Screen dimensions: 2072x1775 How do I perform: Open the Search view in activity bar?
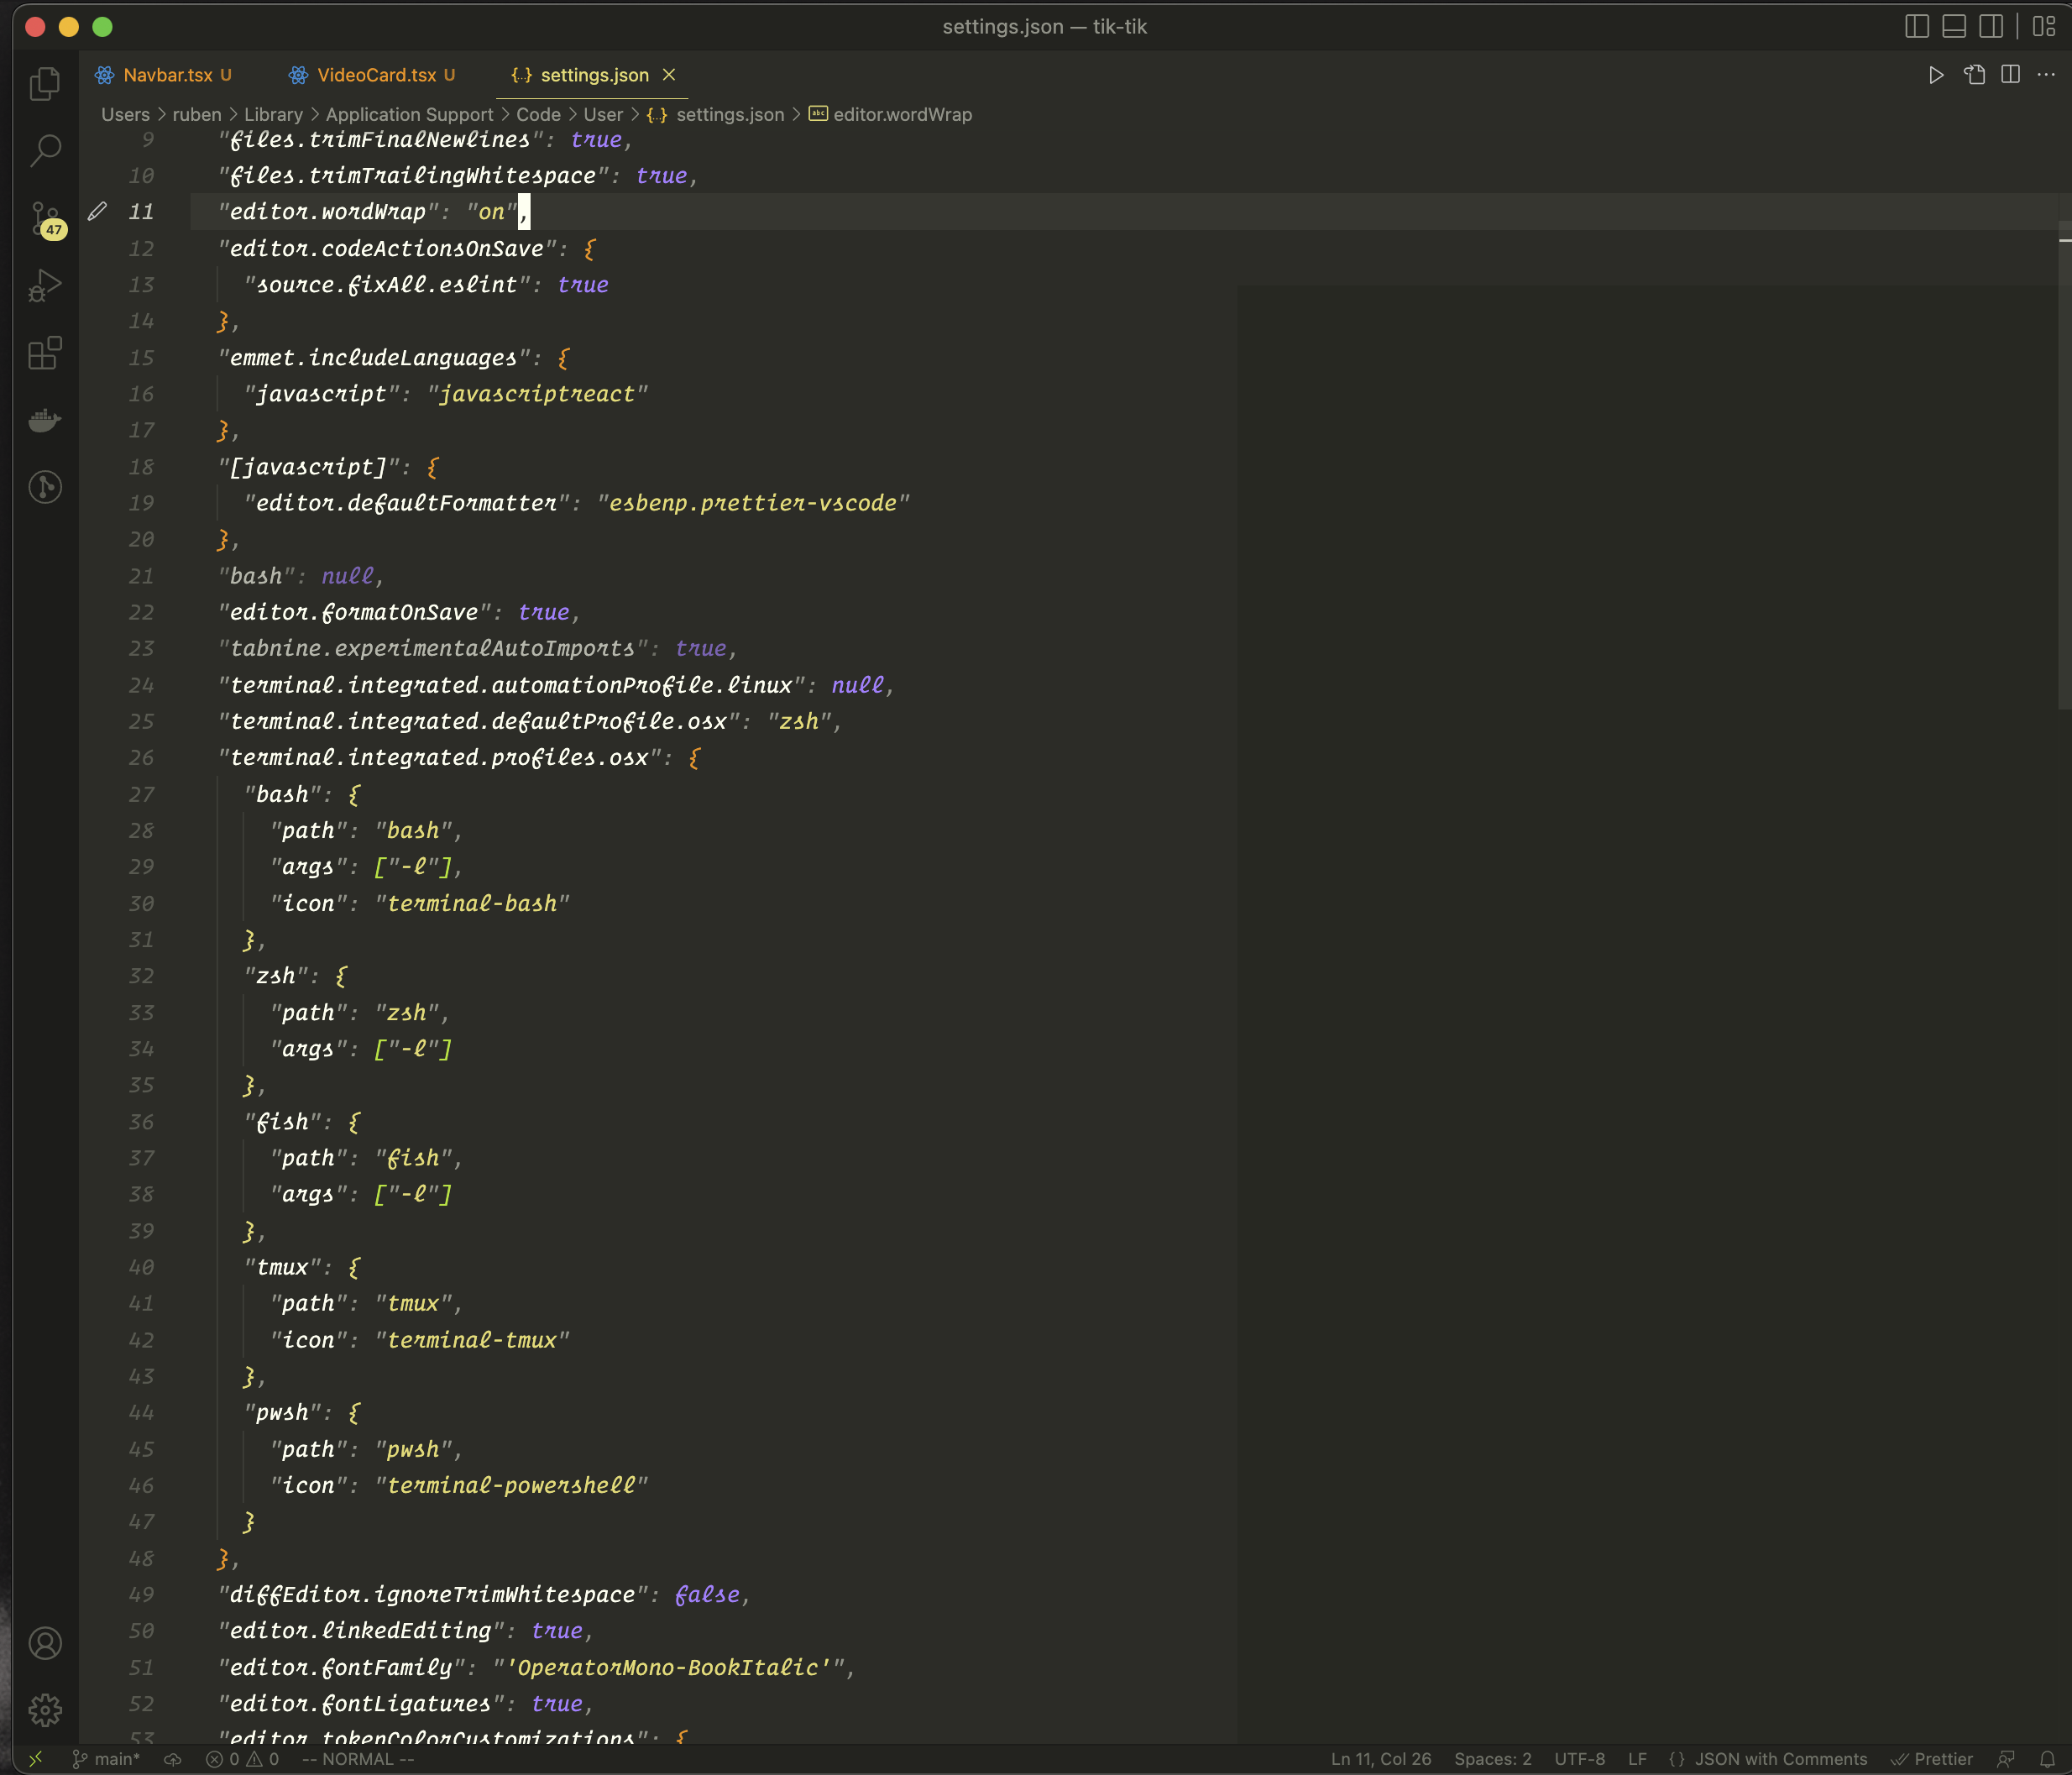[x=45, y=151]
